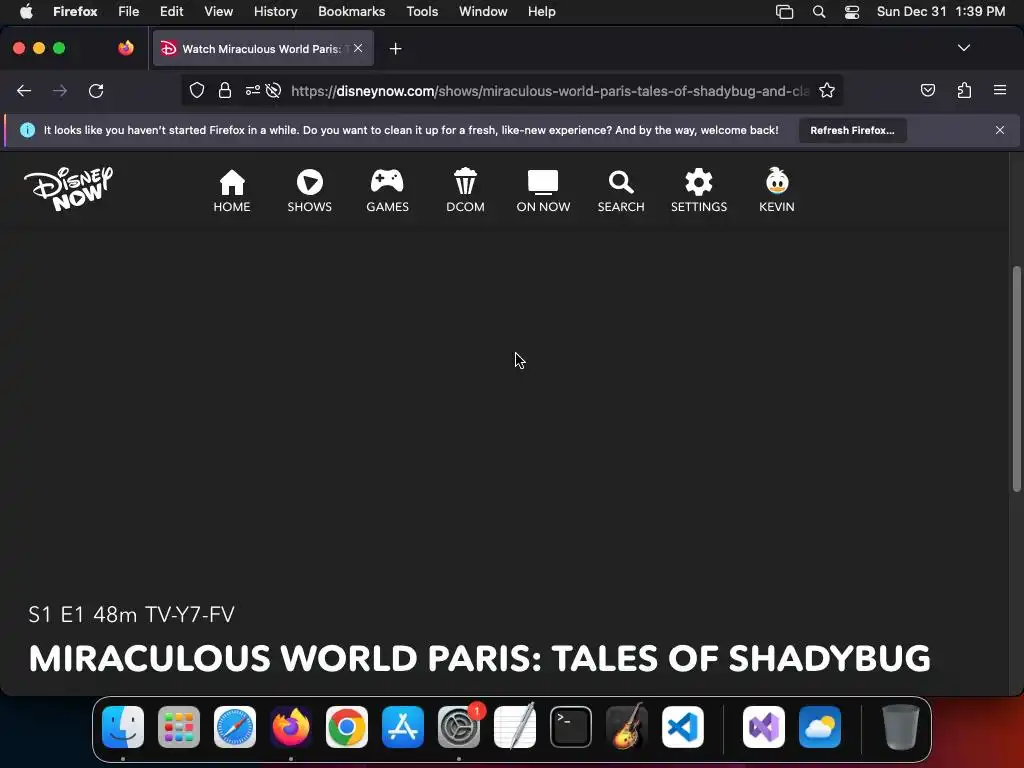Click the disneynow.com URL address field

pyautogui.click(x=549, y=91)
